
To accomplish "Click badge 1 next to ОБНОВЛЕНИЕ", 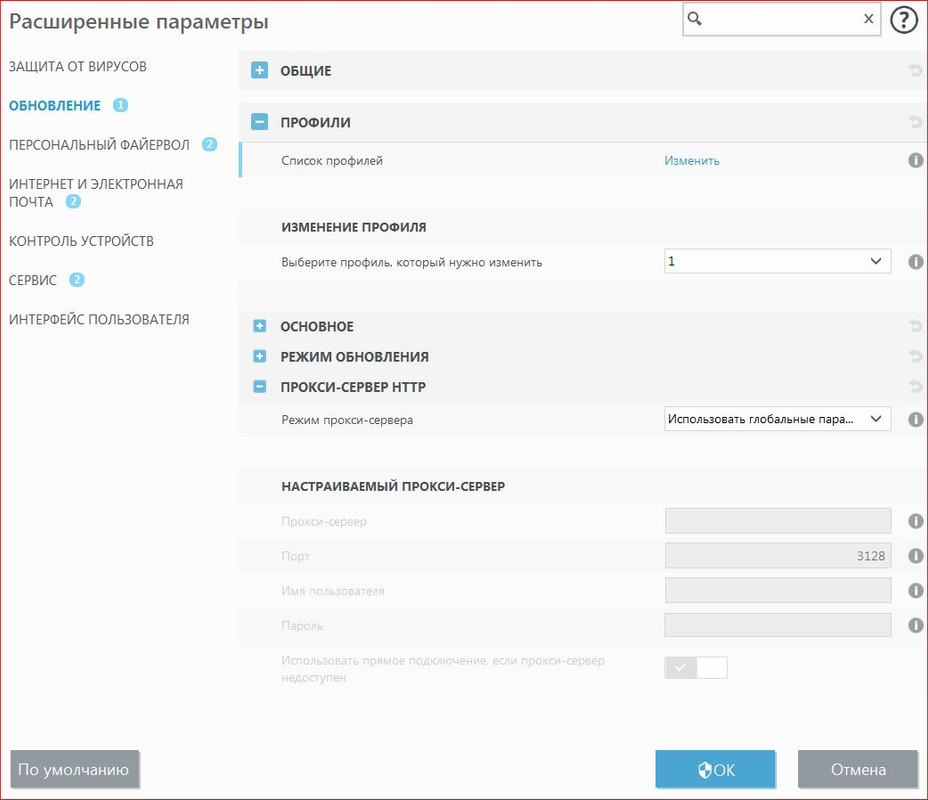I will [120, 105].
